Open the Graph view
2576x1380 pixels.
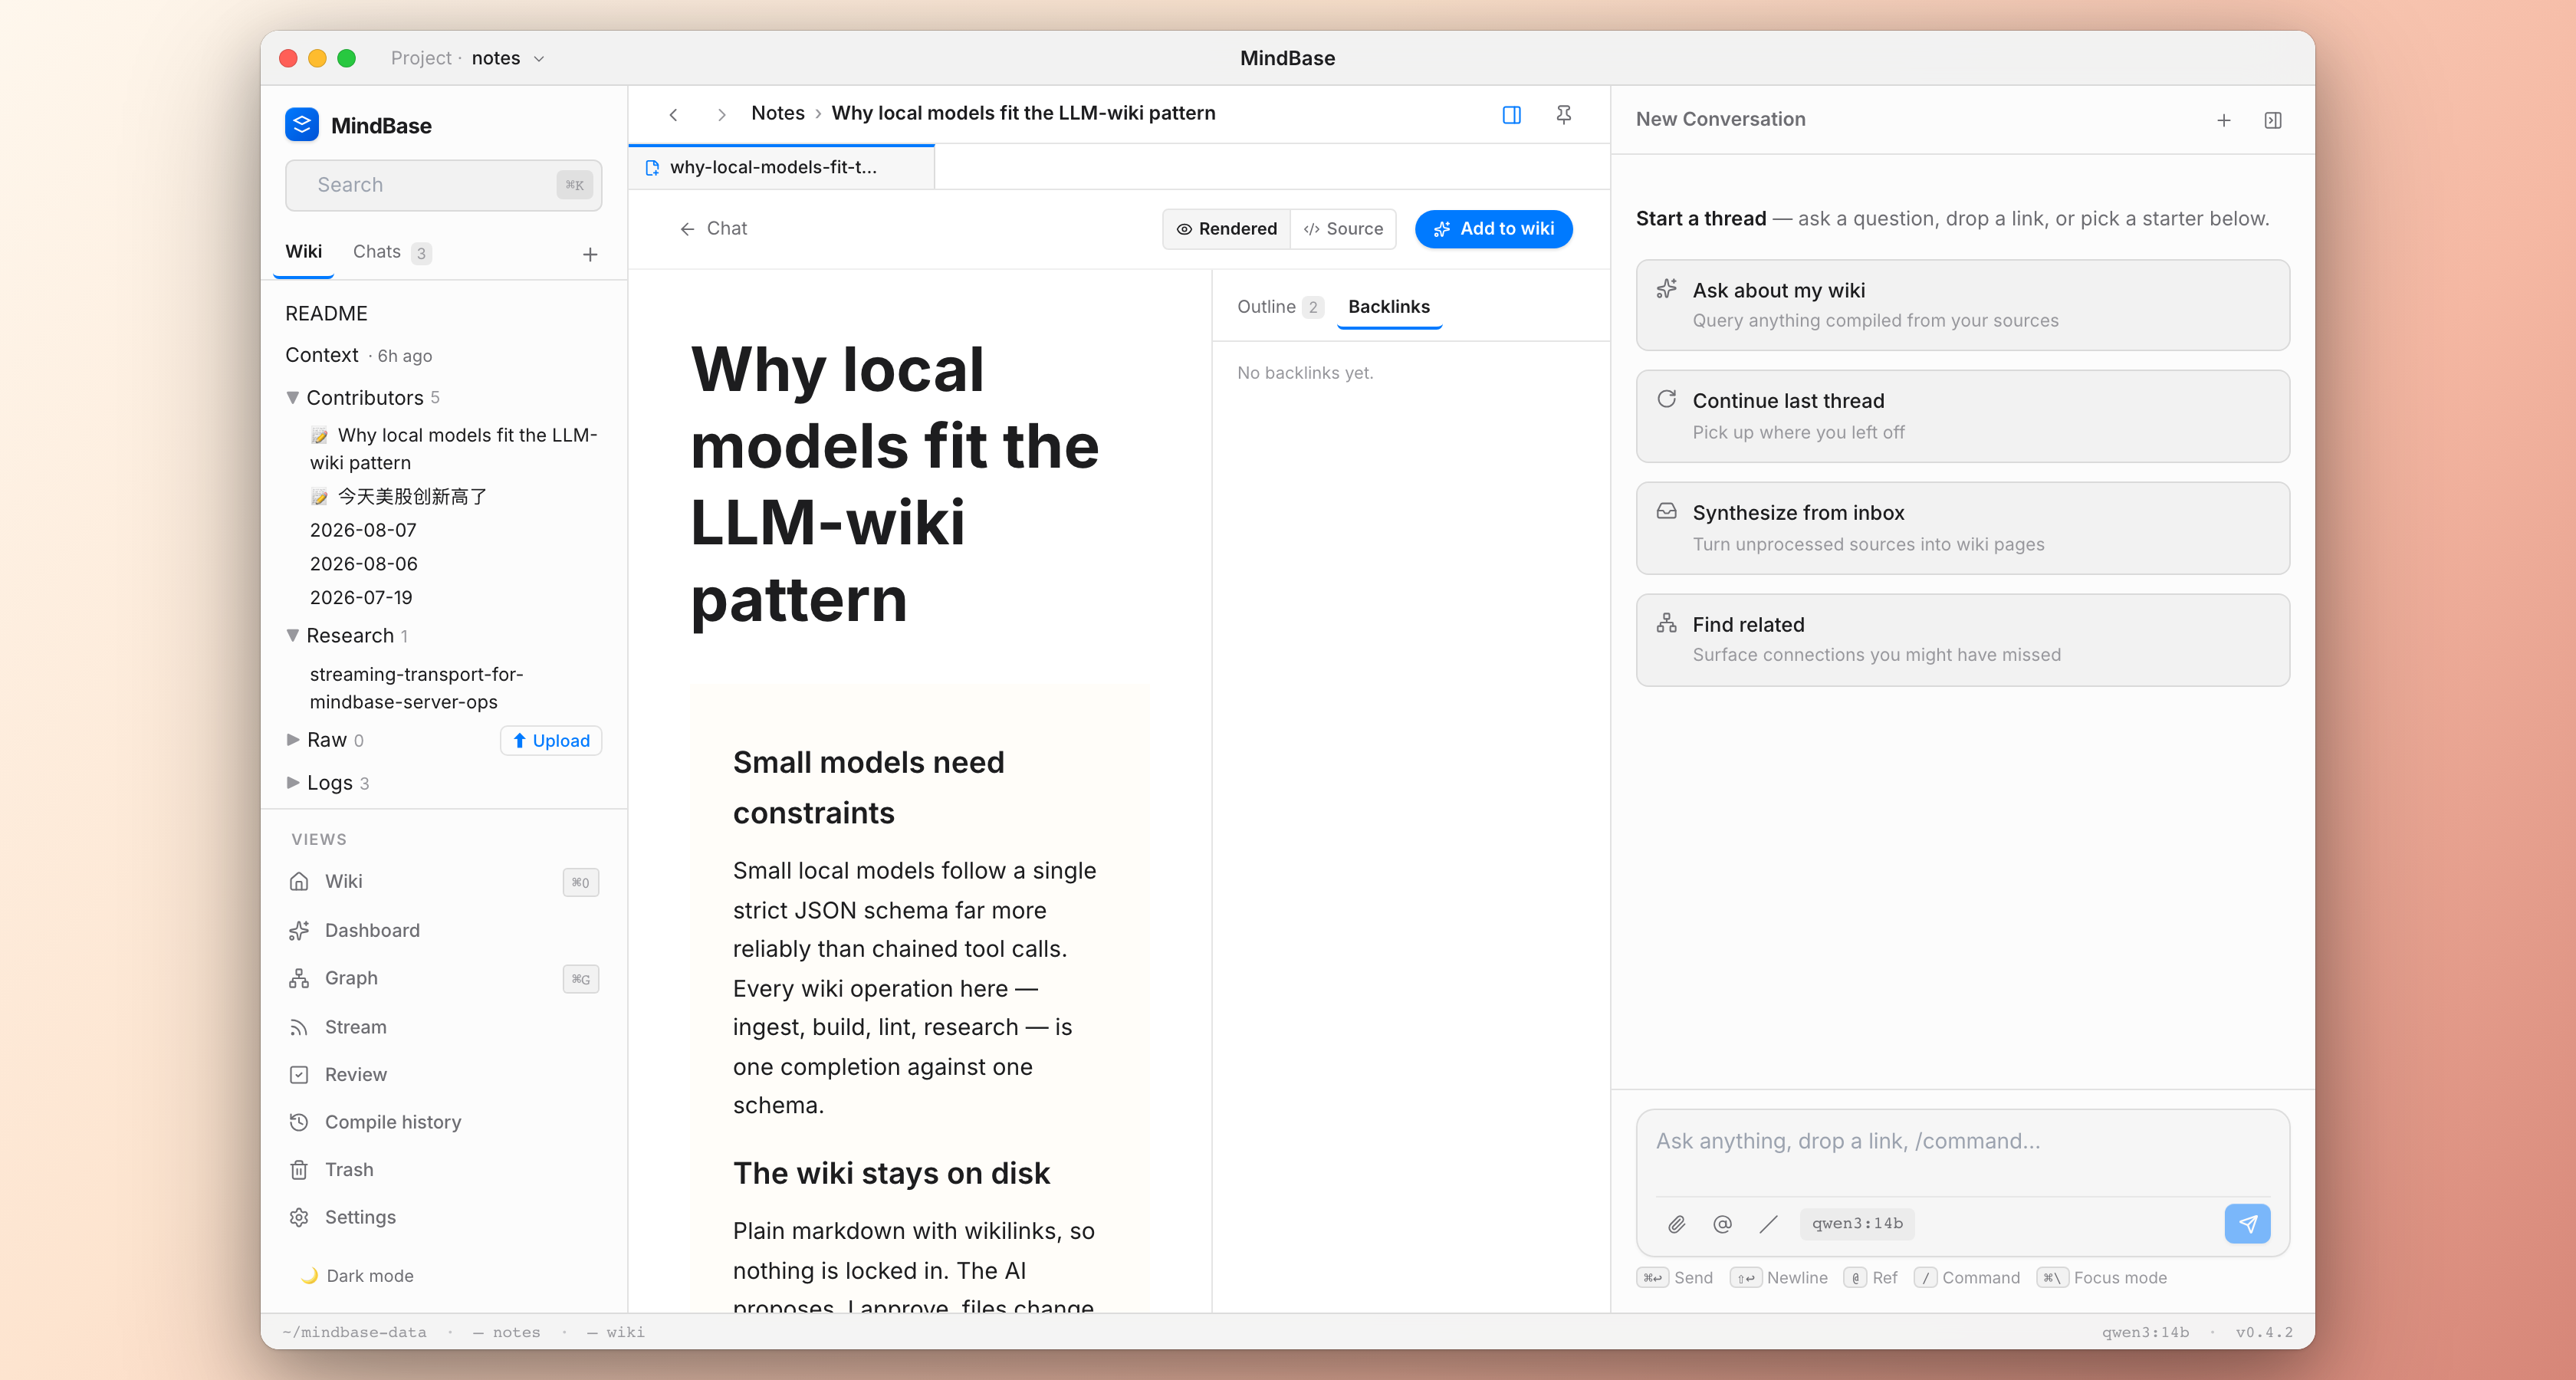click(x=444, y=978)
